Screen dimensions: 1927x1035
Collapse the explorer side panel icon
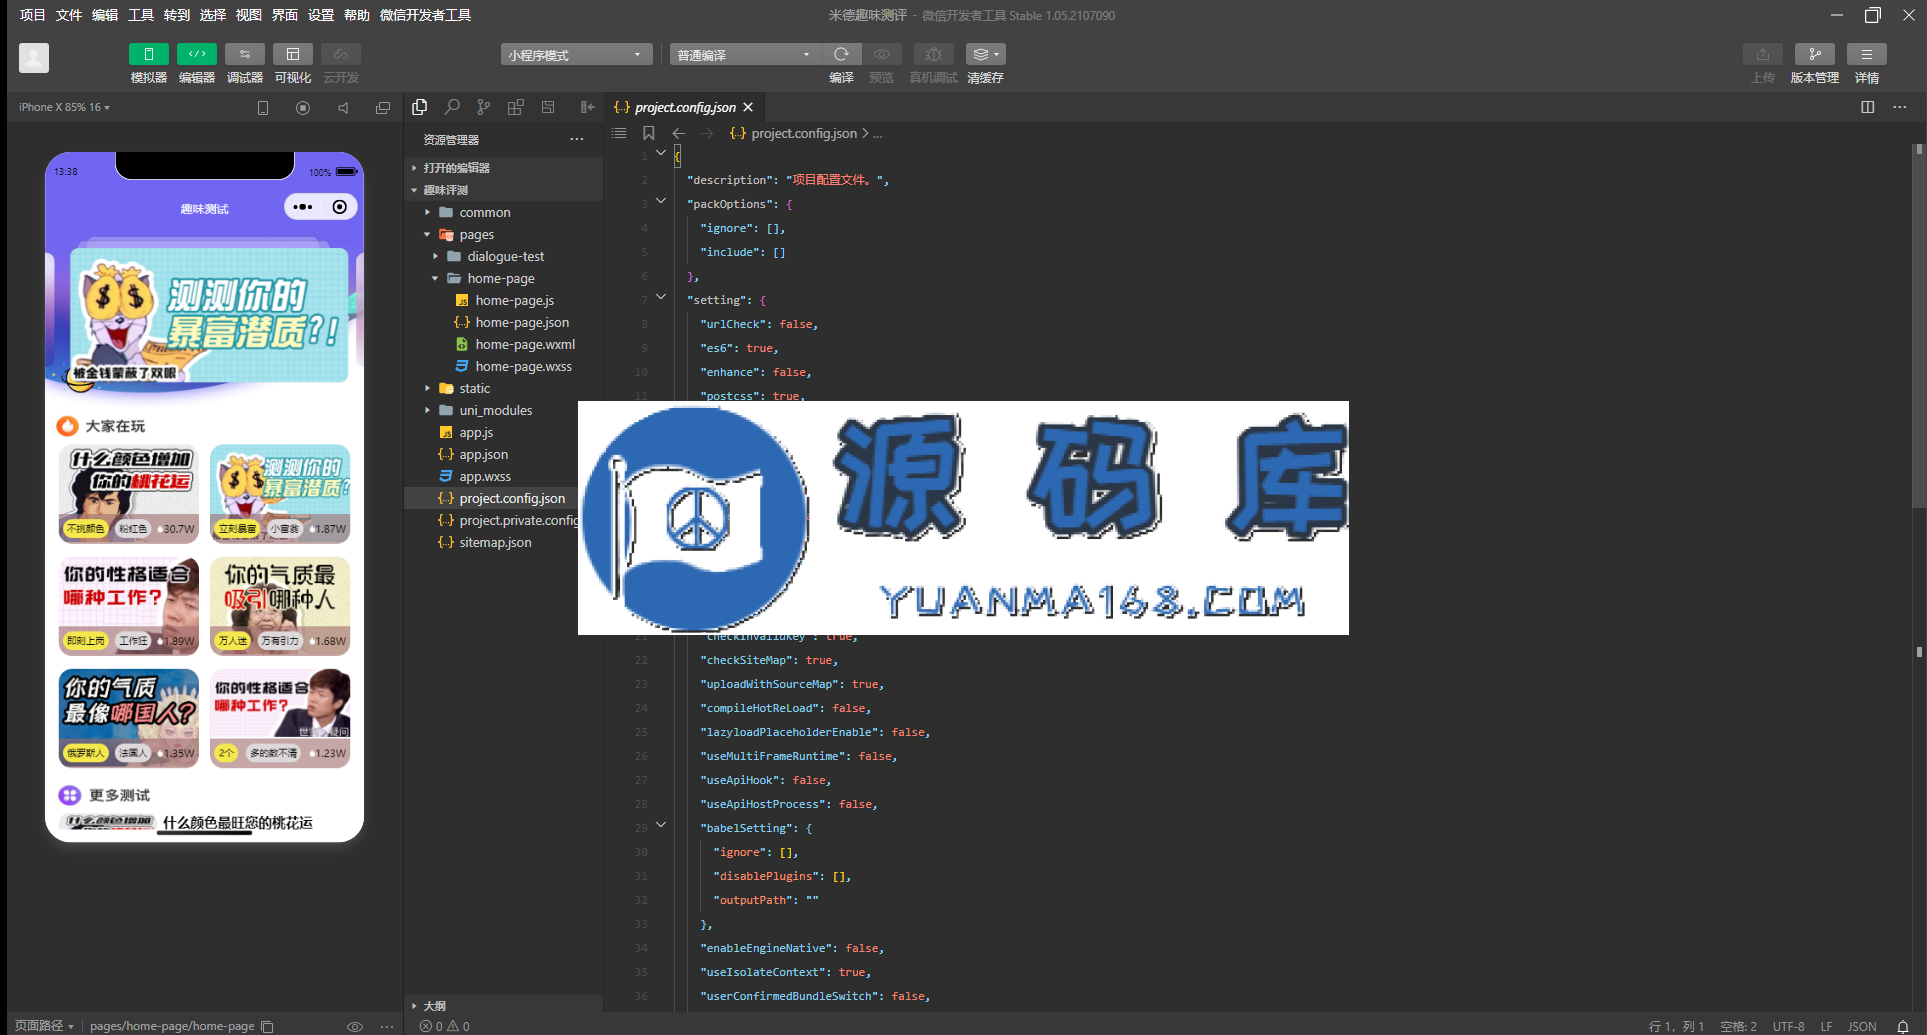click(x=588, y=107)
